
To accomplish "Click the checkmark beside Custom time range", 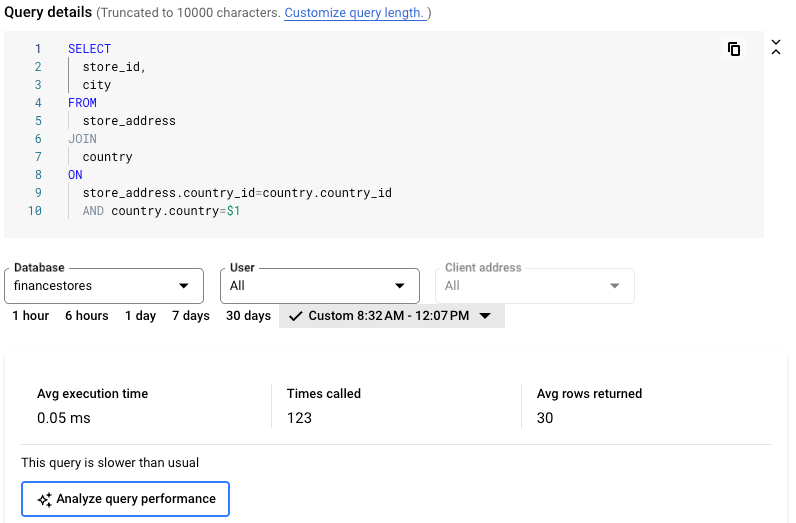I will pyautogui.click(x=295, y=316).
